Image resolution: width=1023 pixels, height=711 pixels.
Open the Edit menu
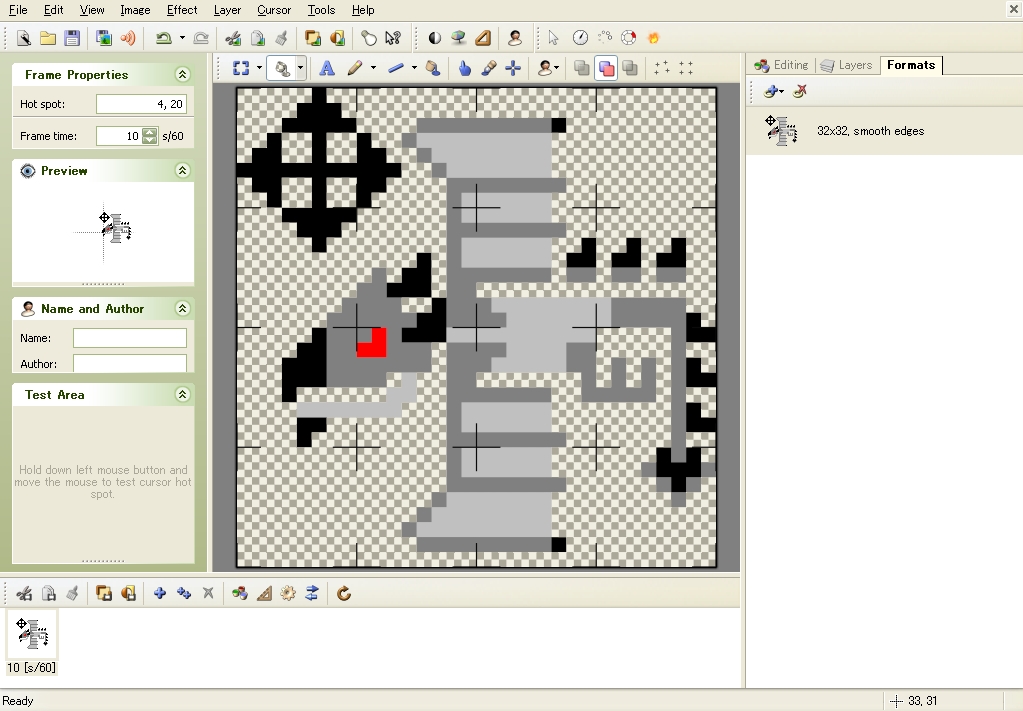point(53,10)
